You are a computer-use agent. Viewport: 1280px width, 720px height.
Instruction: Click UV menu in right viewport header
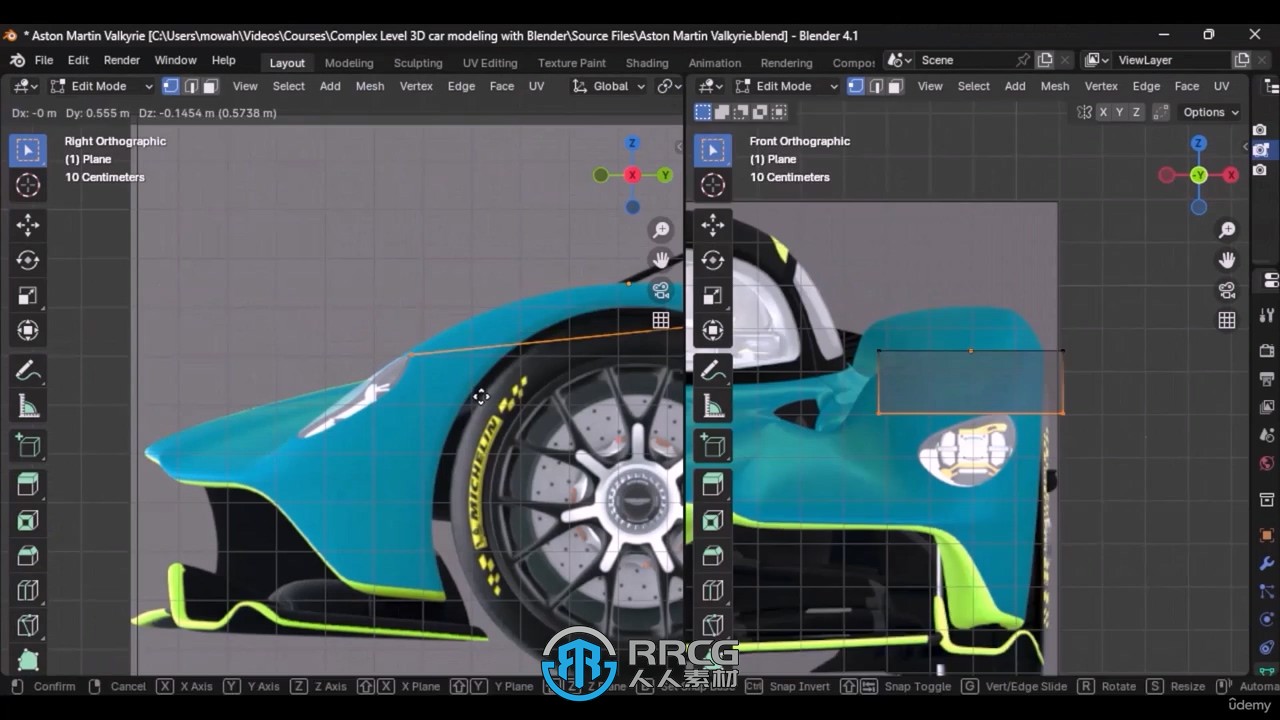(1221, 86)
